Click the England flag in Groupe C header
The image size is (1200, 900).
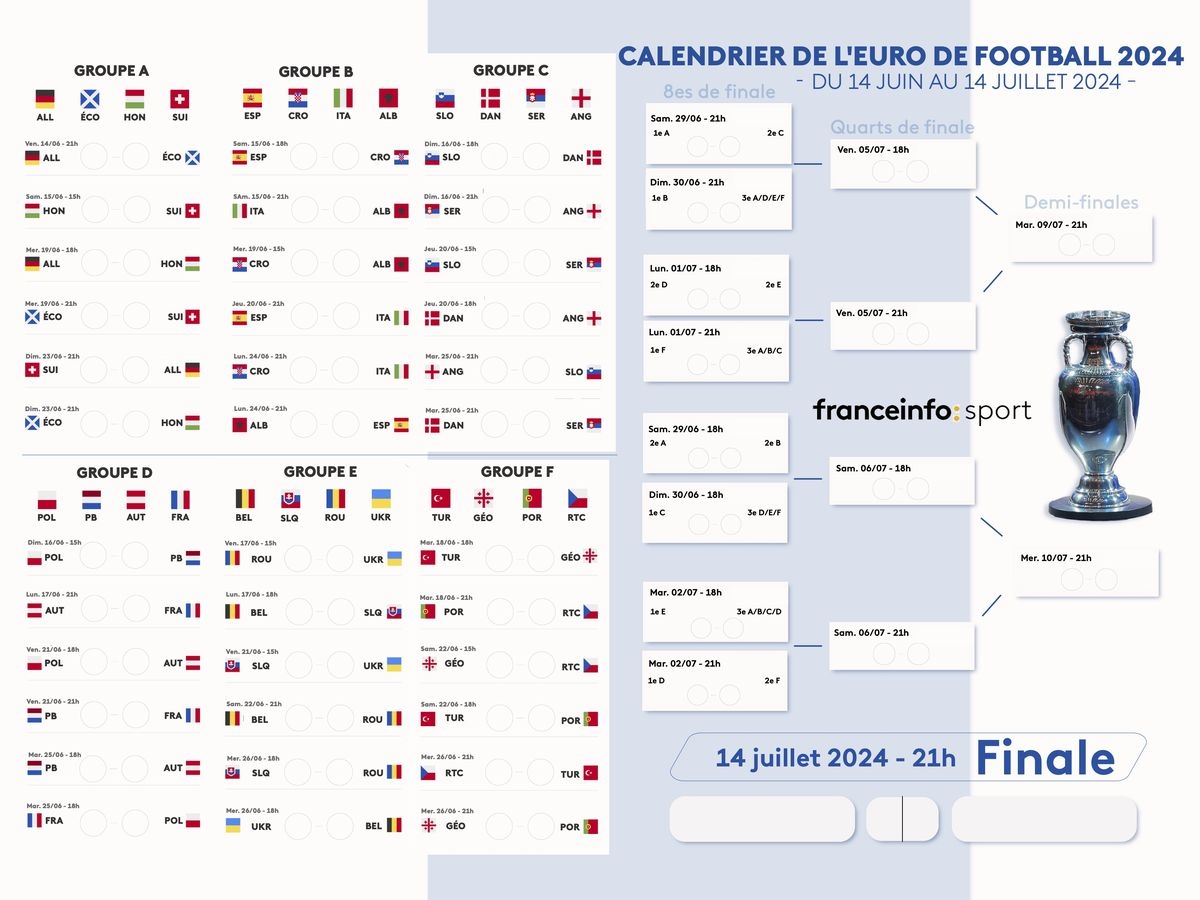(581, 98)
